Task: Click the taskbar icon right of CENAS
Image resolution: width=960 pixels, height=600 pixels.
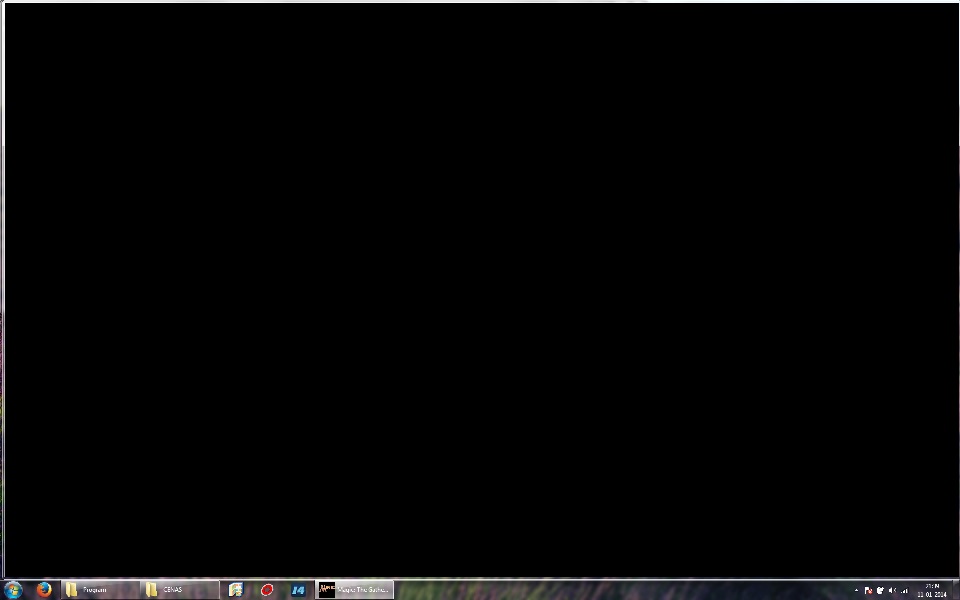Action: pos(236,590)
